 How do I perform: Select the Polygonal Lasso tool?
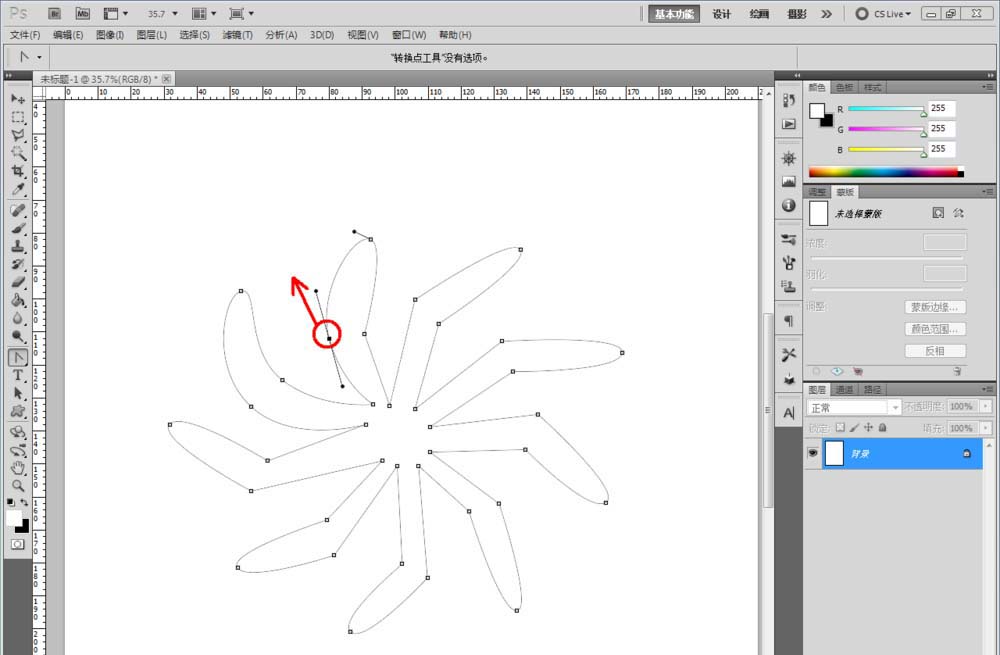tap(18, 135)
